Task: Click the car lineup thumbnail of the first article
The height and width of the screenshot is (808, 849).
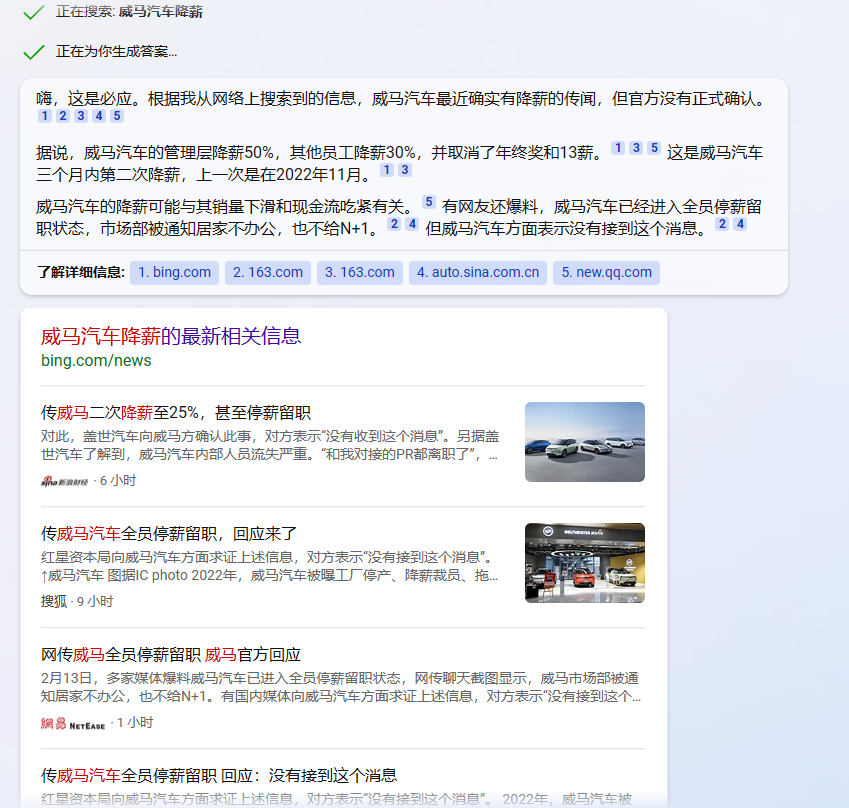Action: click(584, 441)
